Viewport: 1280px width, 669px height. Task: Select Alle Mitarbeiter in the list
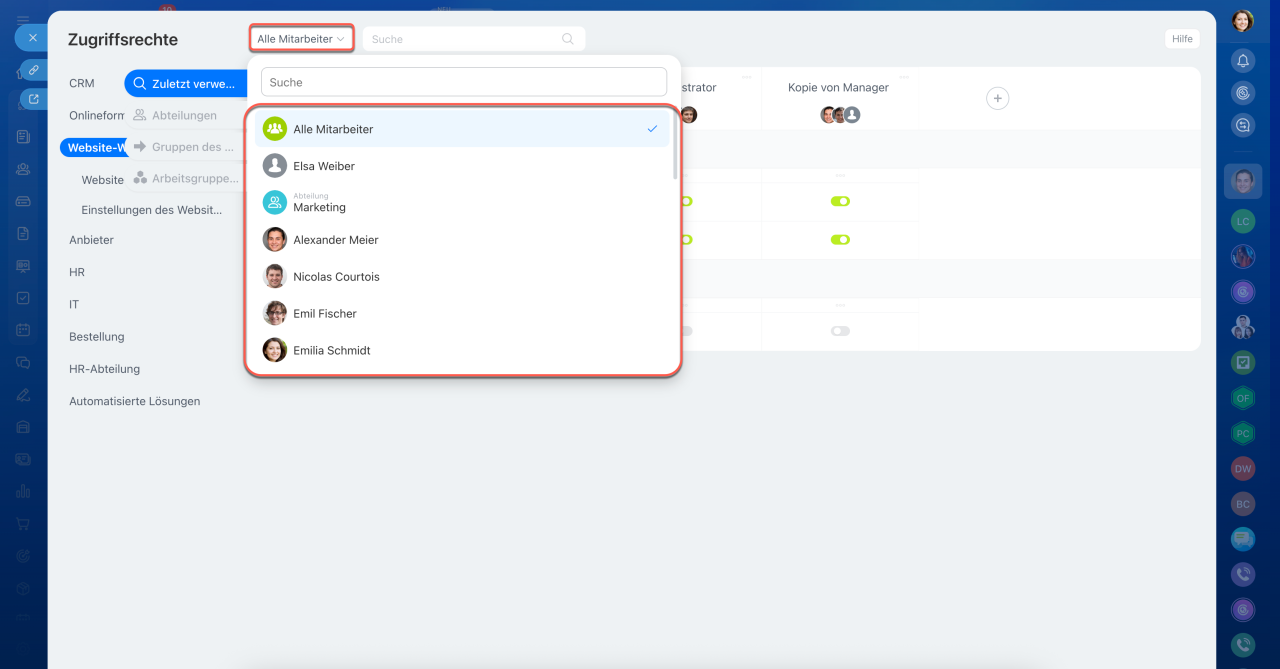pos(462,129)
